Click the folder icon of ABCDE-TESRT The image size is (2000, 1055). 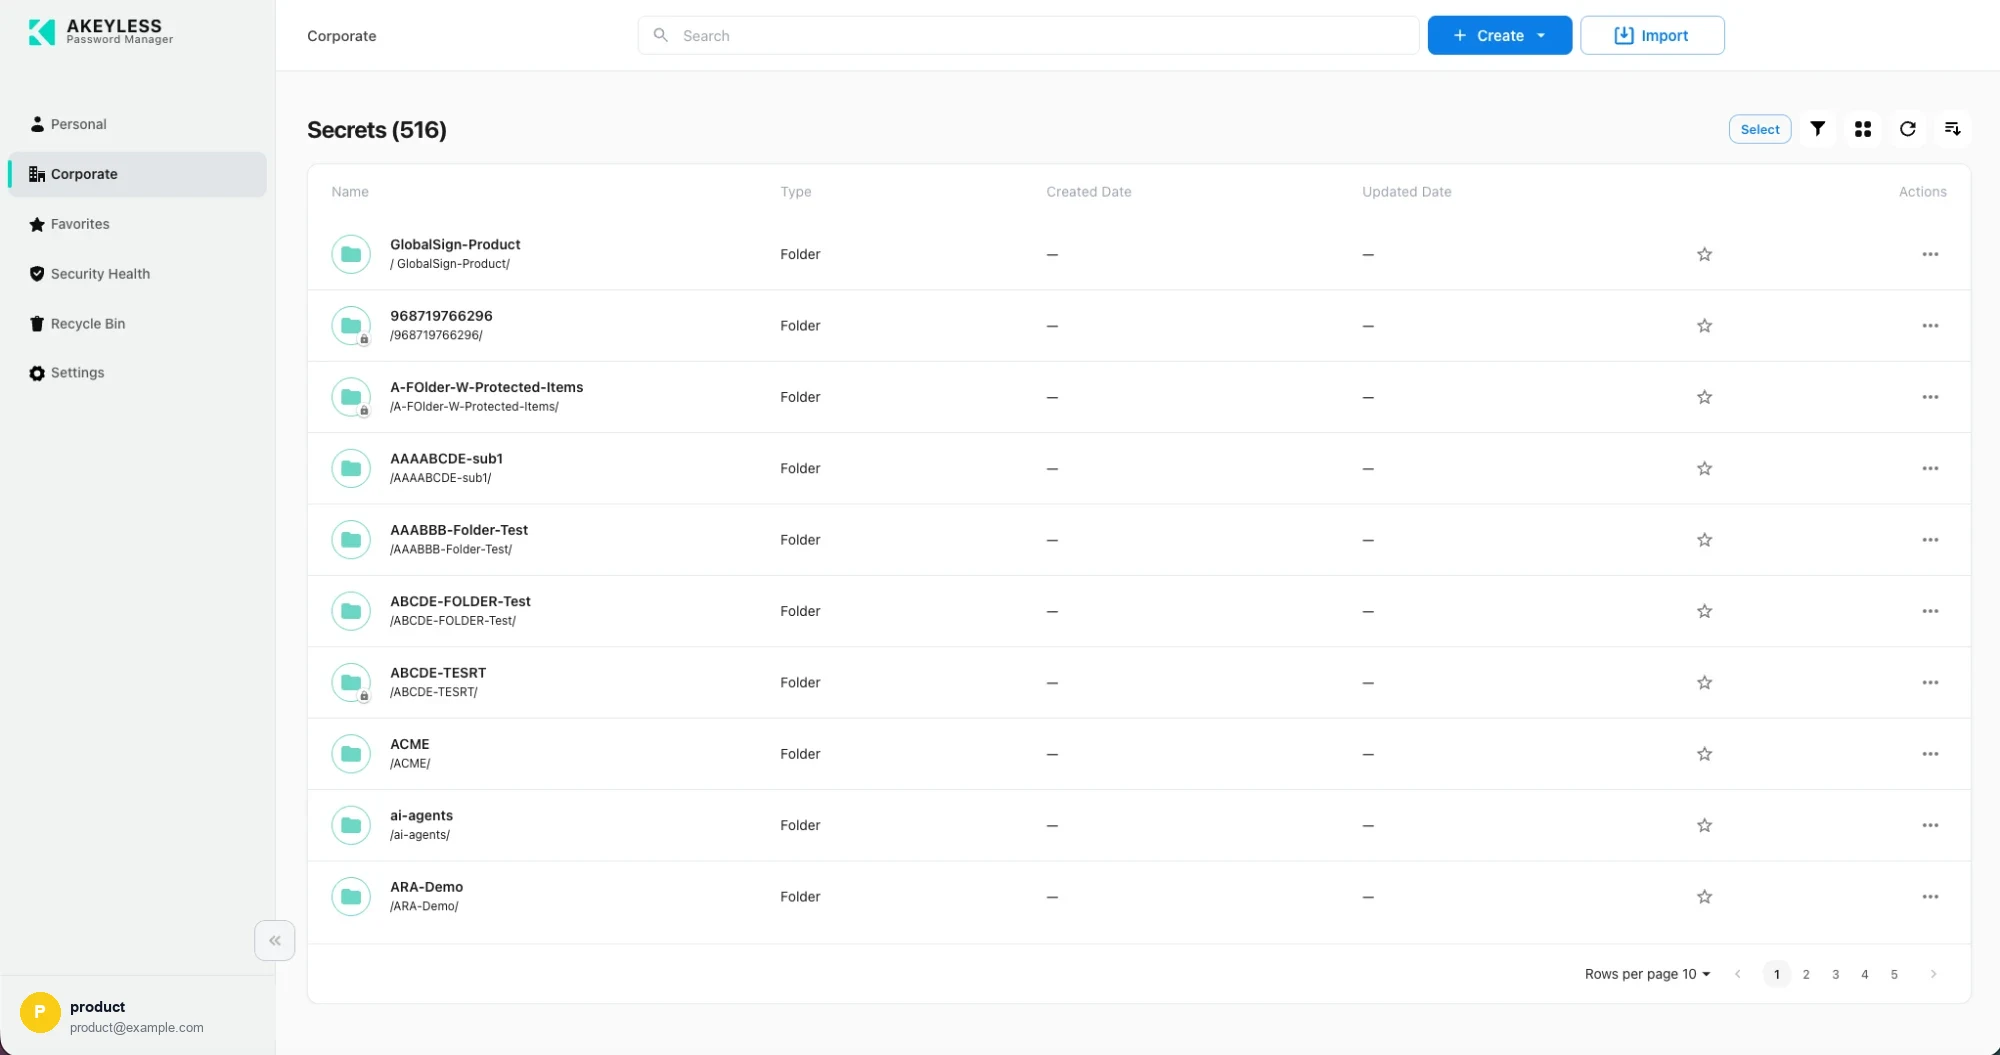click(351, 683)
